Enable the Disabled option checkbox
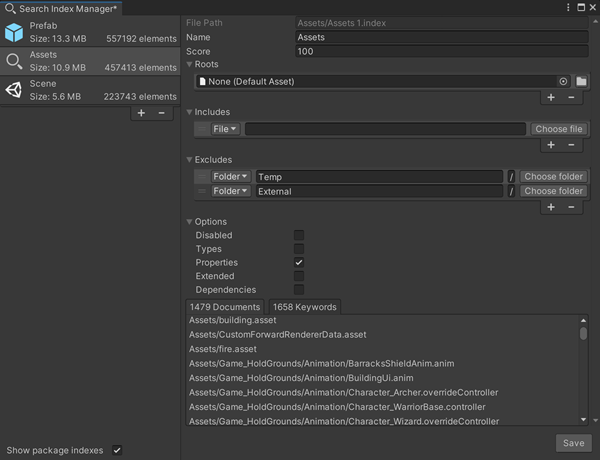 pyautogui.click(x=298, y=235)
